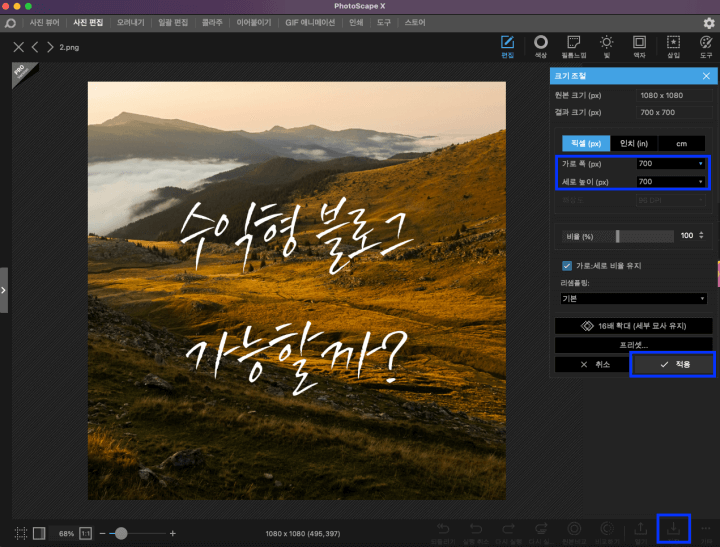Image resolution: width=720 pixels, height=547 pixels.
Task: Zoom out with the minus icon
Action: pos(102,533)
